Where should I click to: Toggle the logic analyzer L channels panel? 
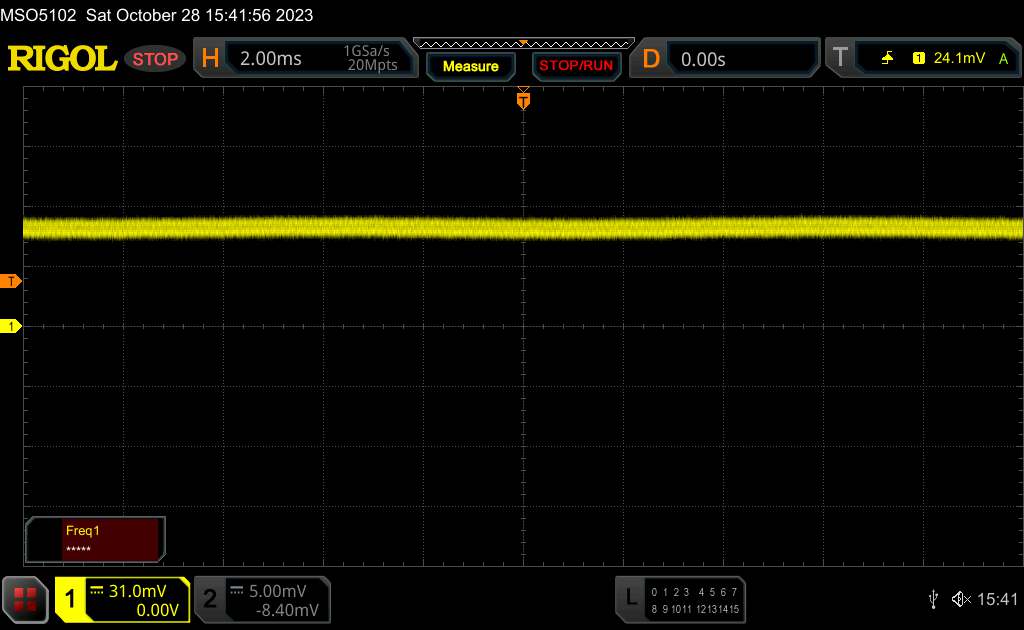(680, 599)
